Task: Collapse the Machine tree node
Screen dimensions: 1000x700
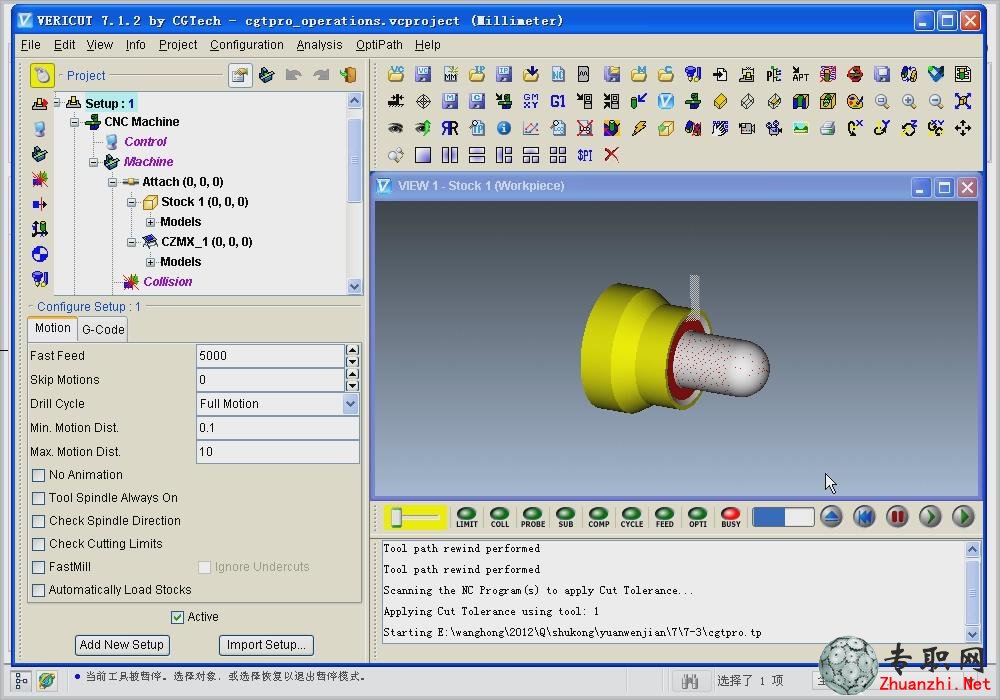Action: [94, 162]
